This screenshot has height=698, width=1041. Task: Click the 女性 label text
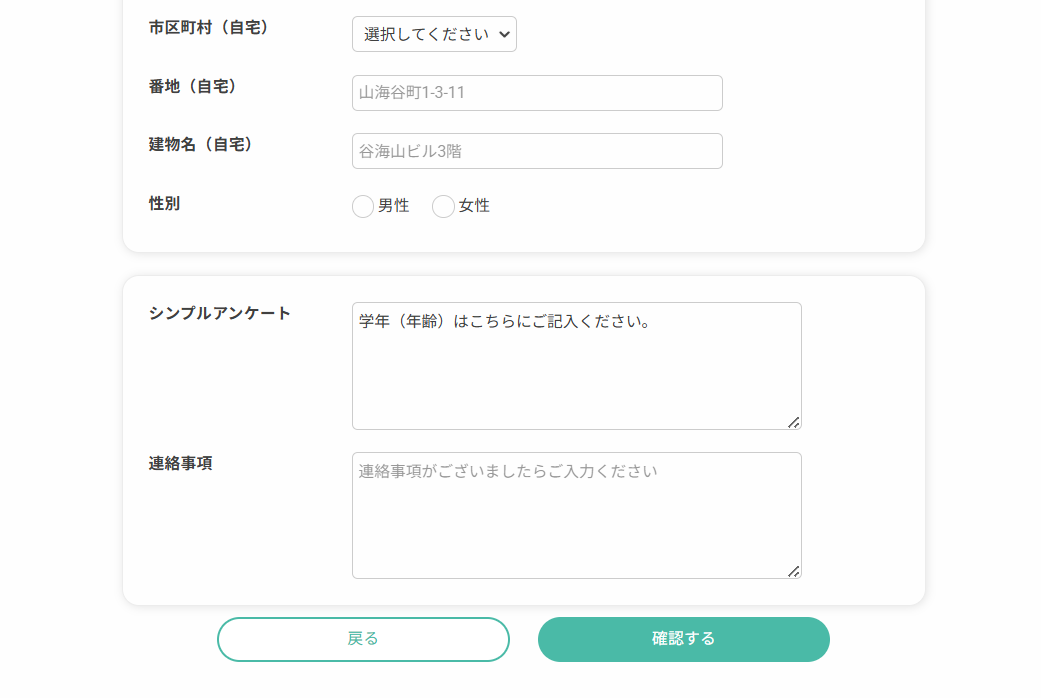point(474,206)
